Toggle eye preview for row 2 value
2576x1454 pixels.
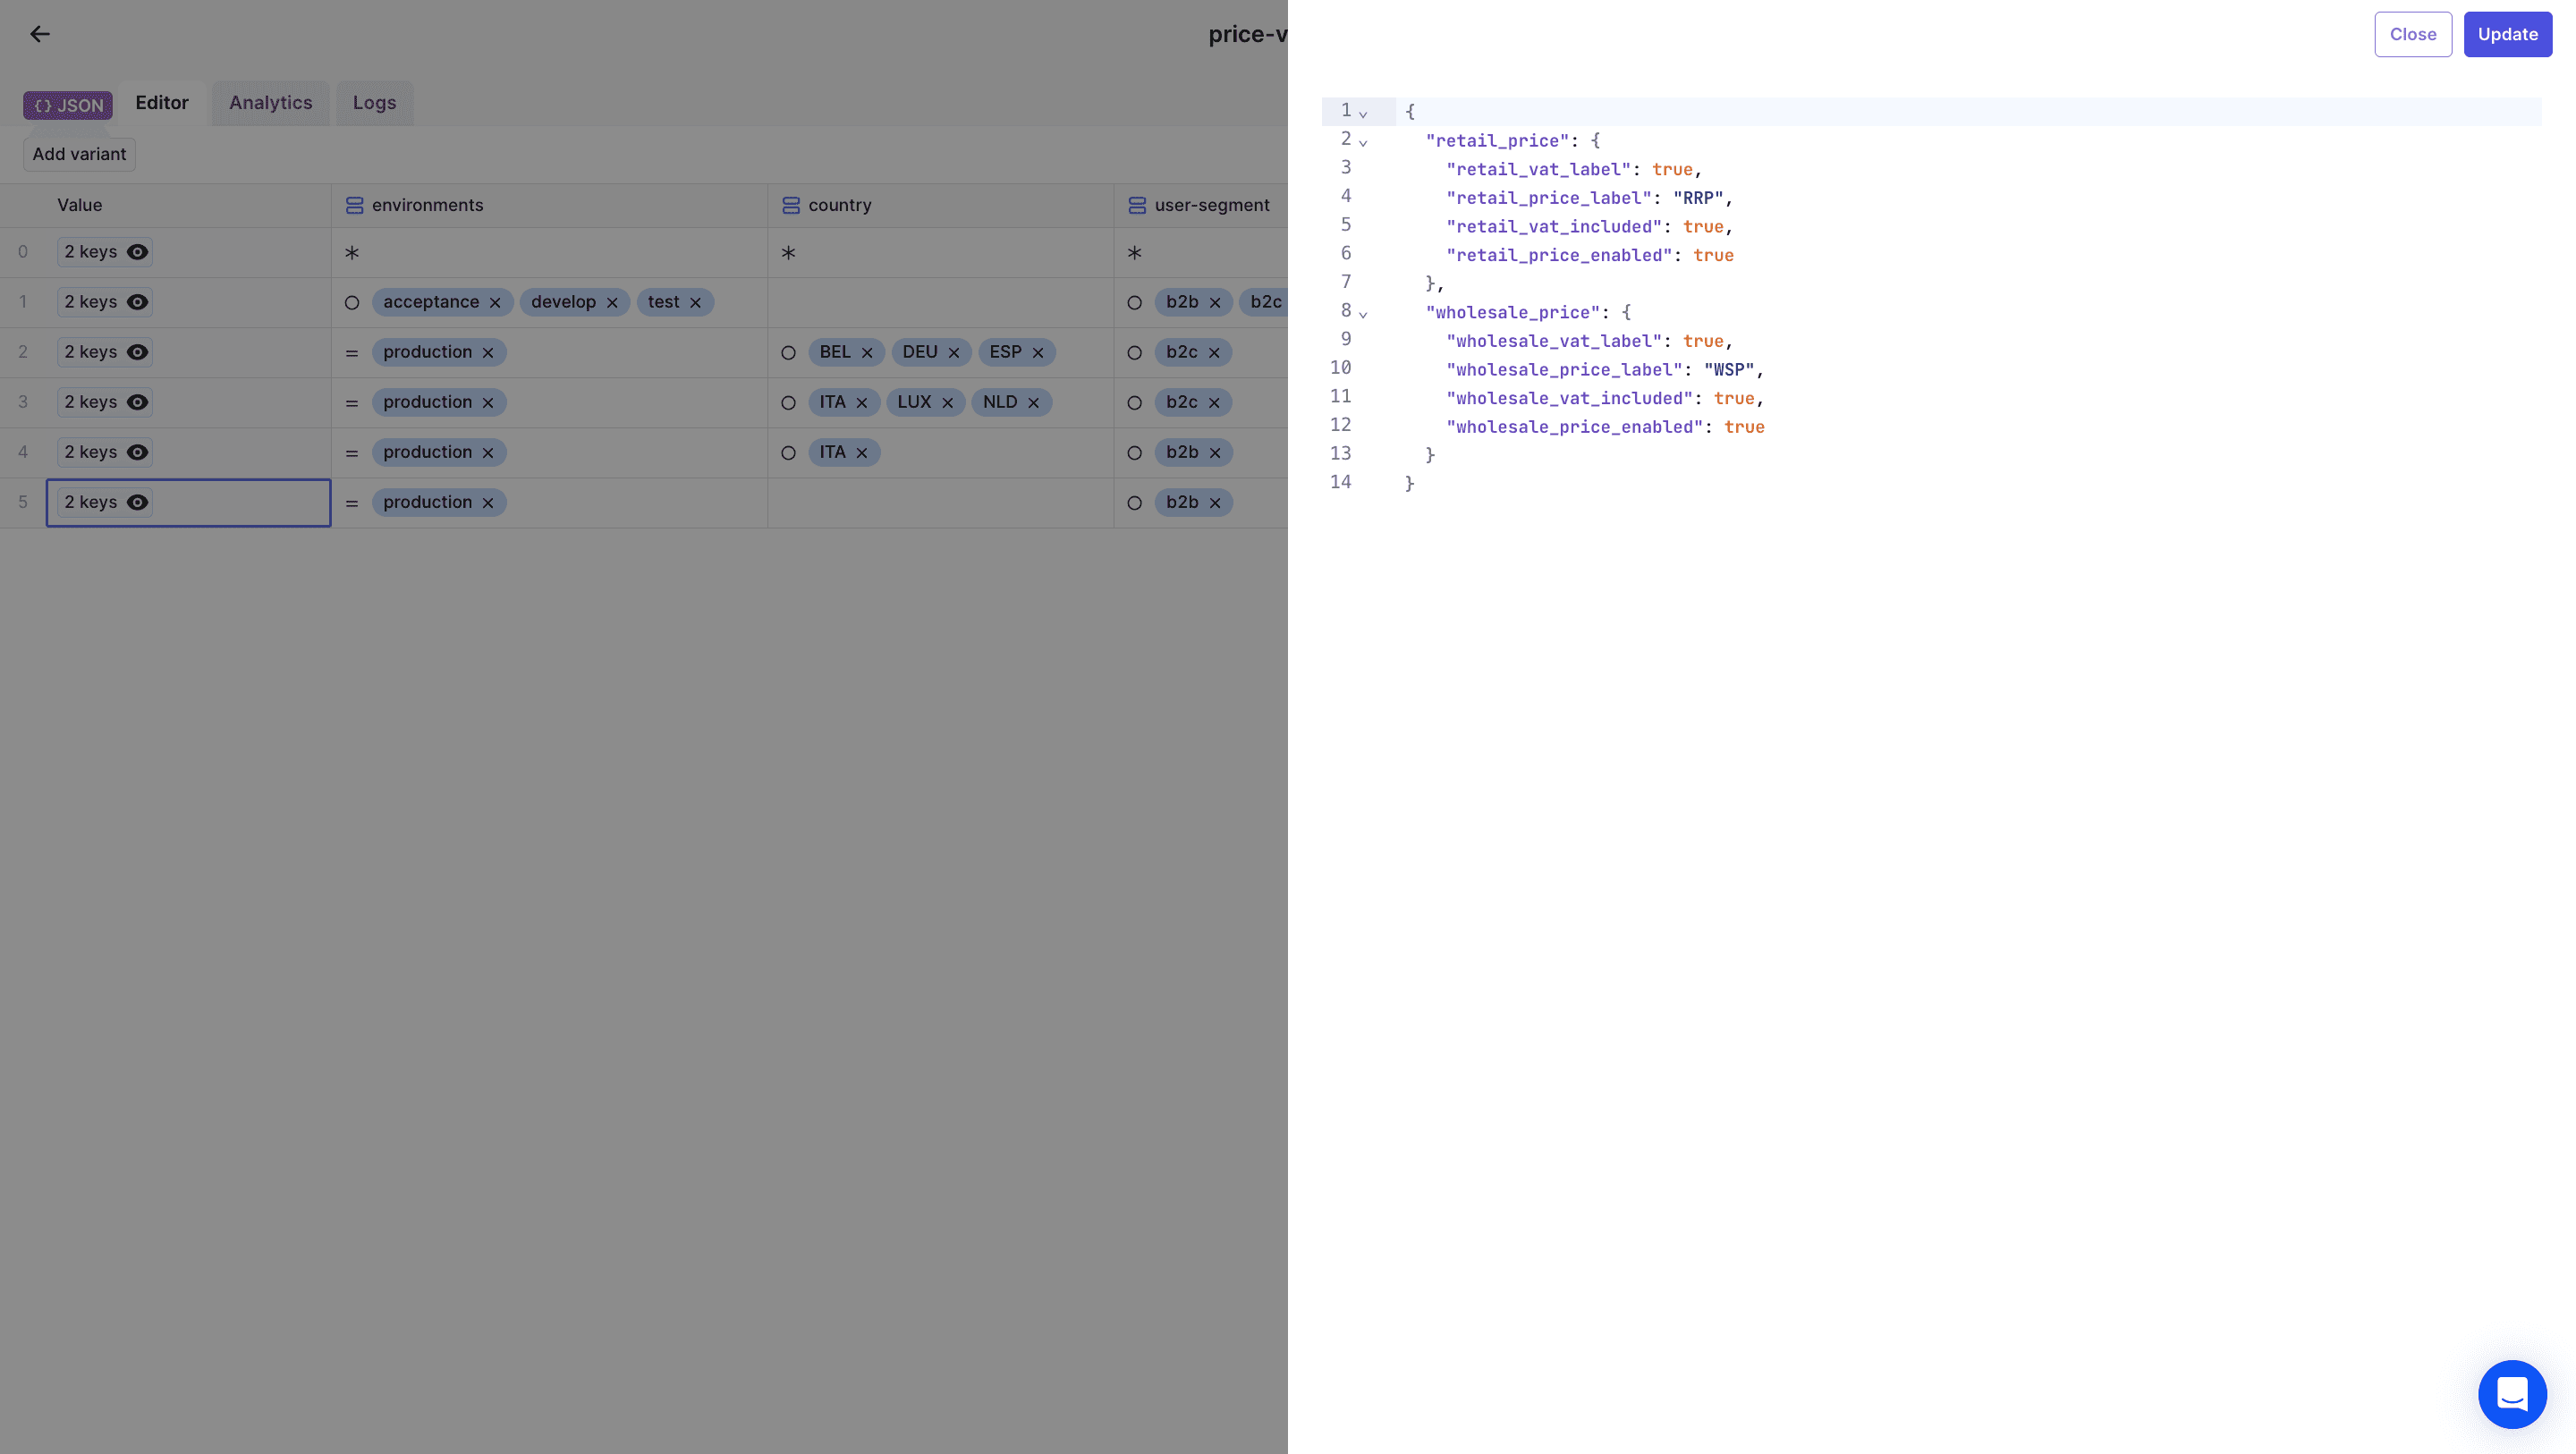click(138, 352)
